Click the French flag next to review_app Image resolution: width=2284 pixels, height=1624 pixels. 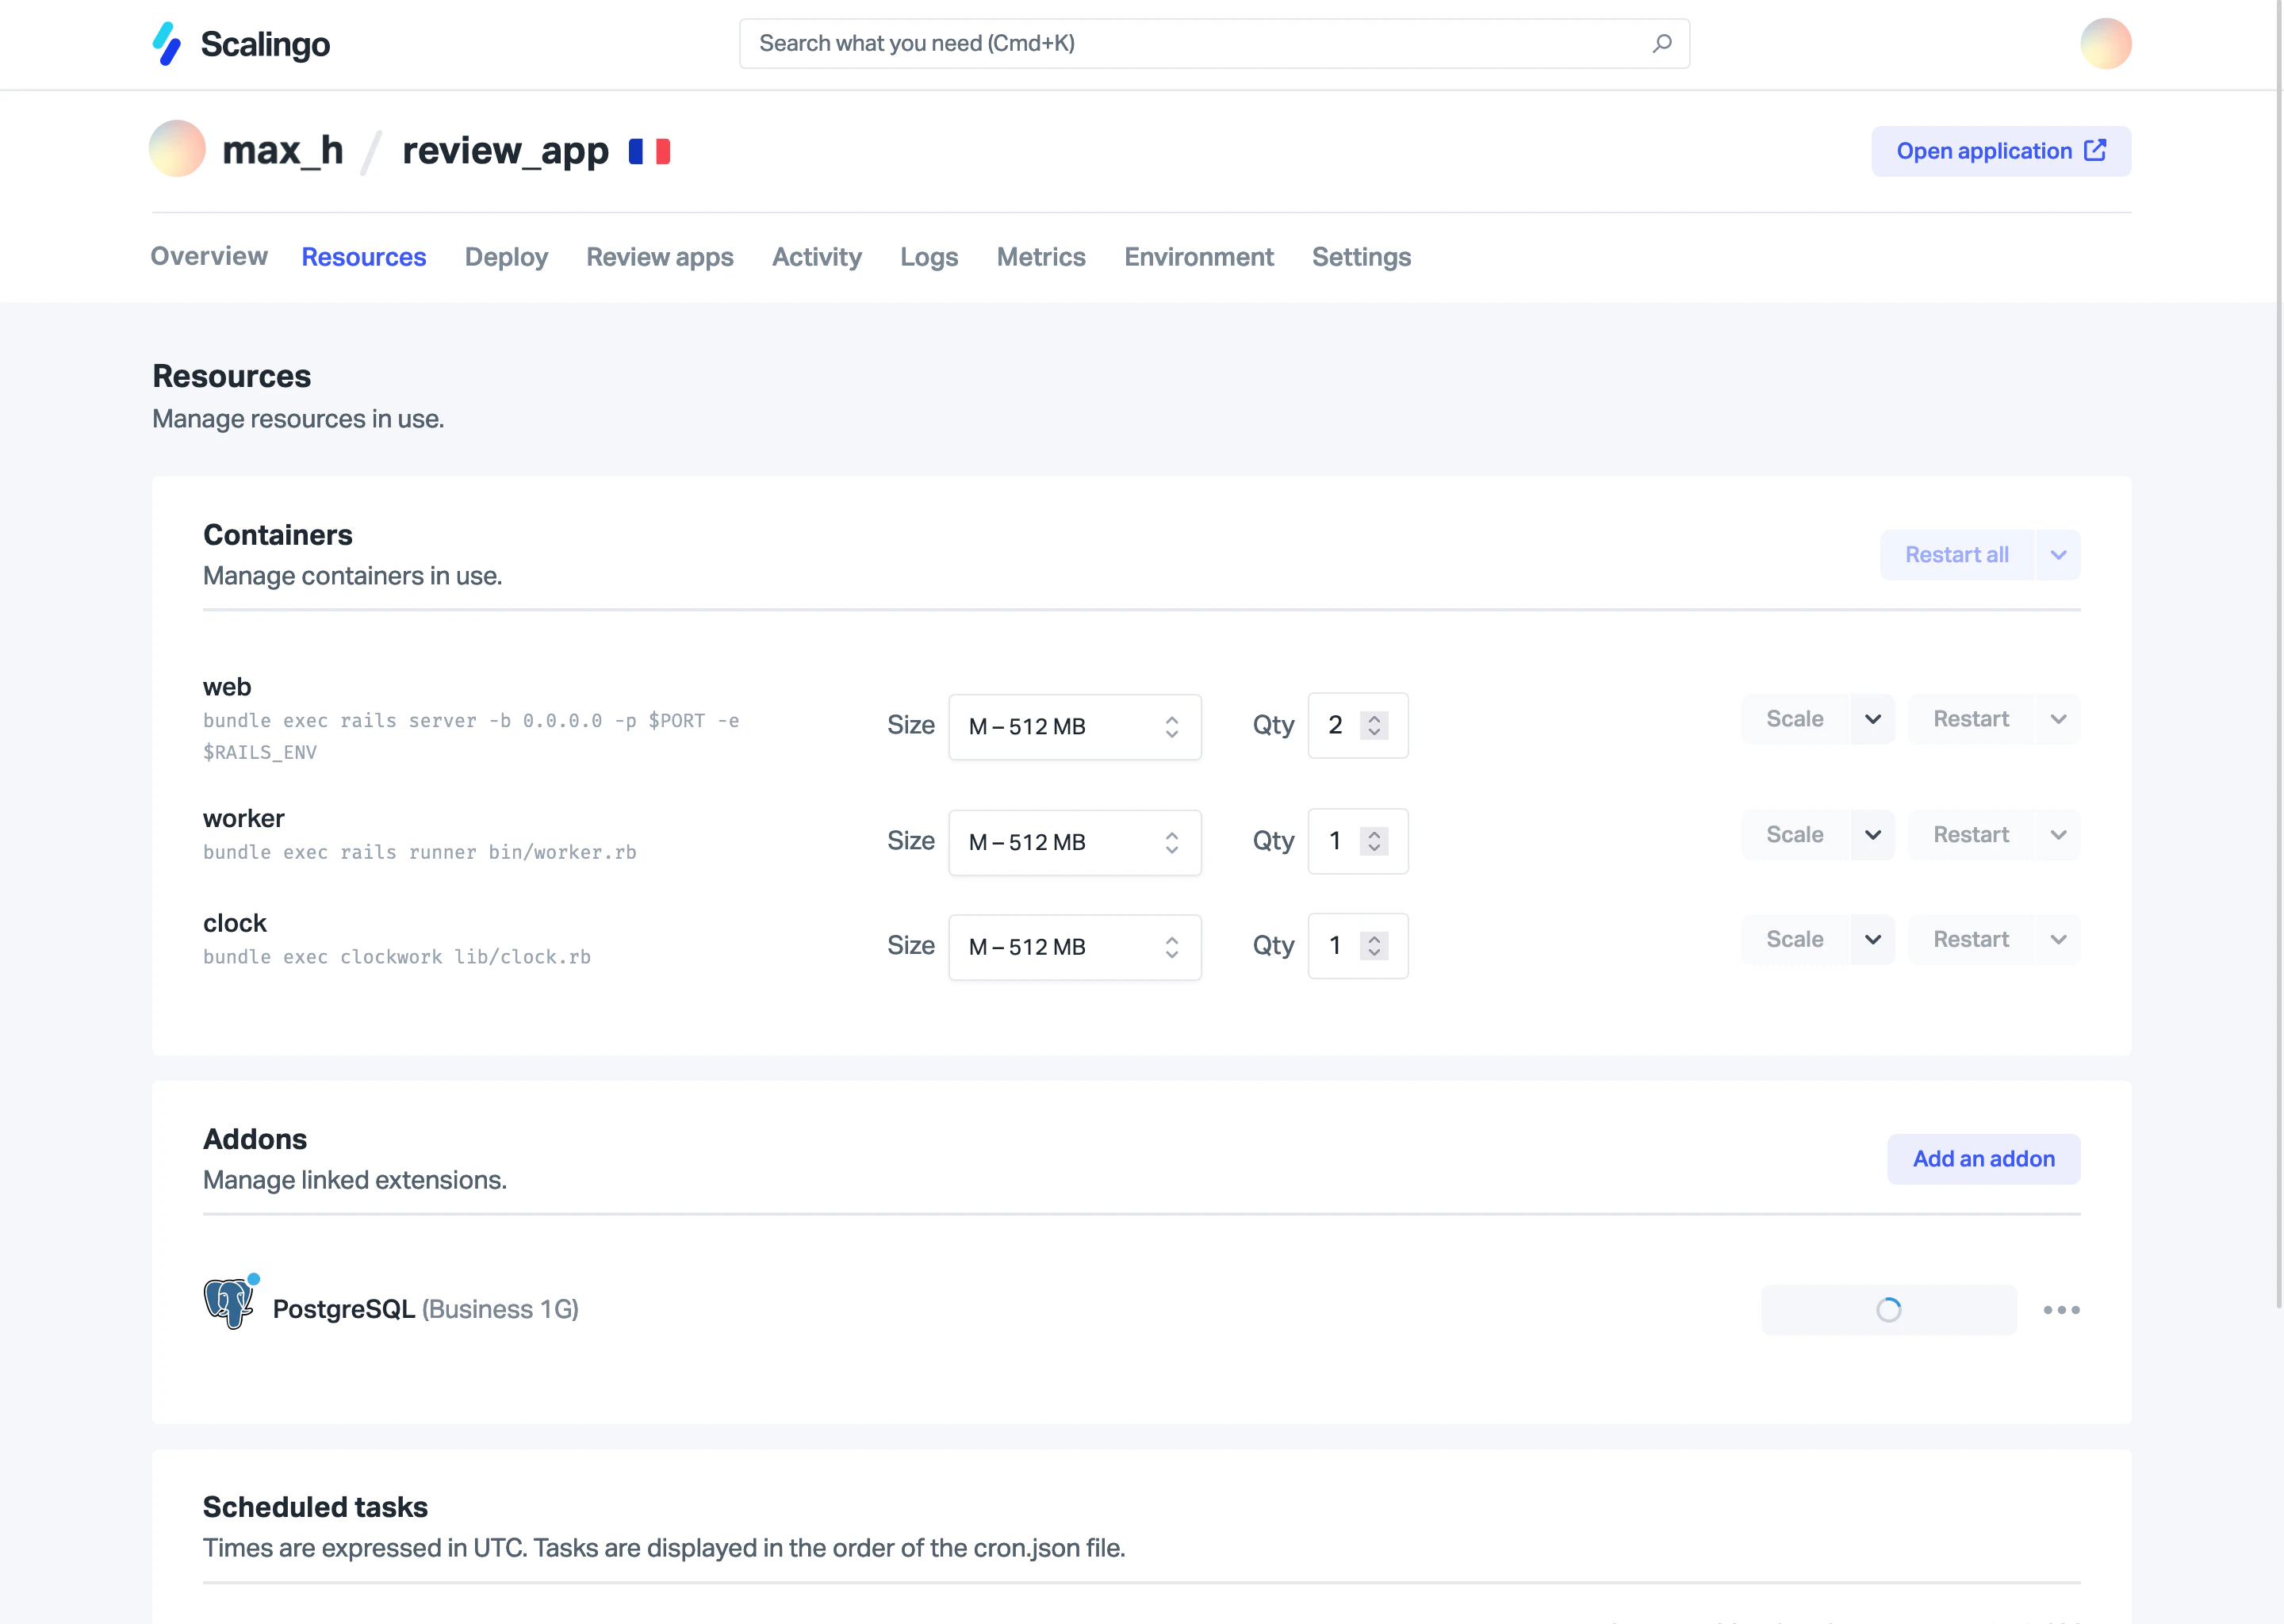pyautogui.click(x=649, y=150)
